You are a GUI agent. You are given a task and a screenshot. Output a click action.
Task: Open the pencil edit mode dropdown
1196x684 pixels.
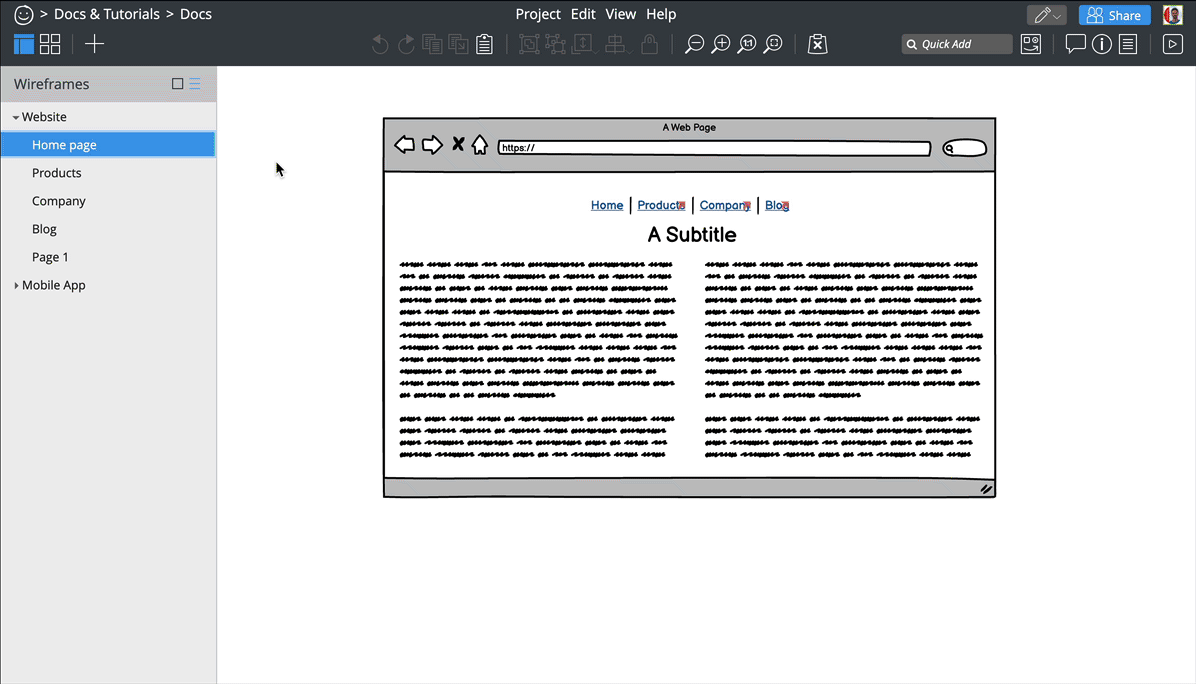pos(1047,15)
